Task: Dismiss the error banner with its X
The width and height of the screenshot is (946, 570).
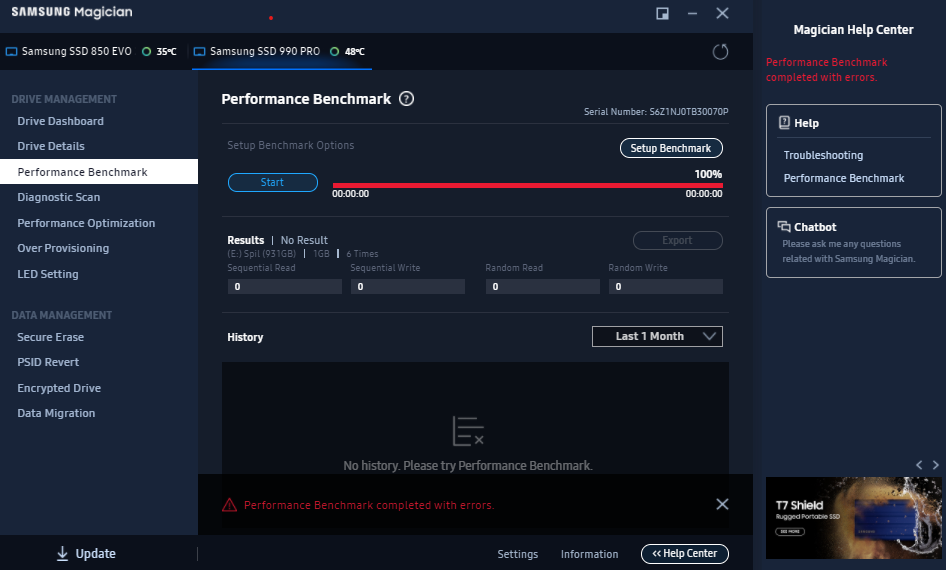Action: point(722,504)
